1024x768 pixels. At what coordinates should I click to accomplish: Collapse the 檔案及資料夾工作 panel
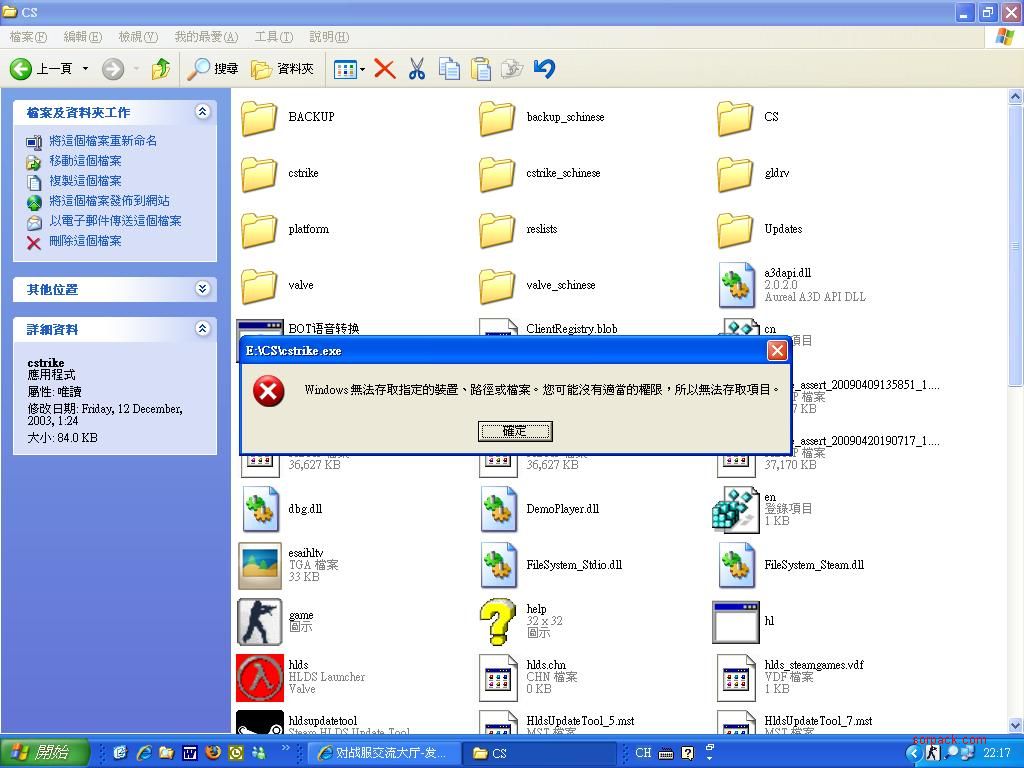(202, 112)
